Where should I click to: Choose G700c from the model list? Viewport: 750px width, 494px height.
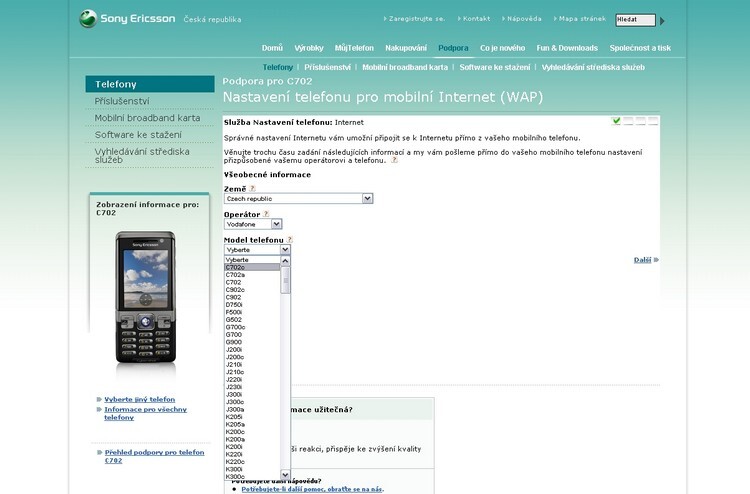pyautogui.click(x=252, y=327)
